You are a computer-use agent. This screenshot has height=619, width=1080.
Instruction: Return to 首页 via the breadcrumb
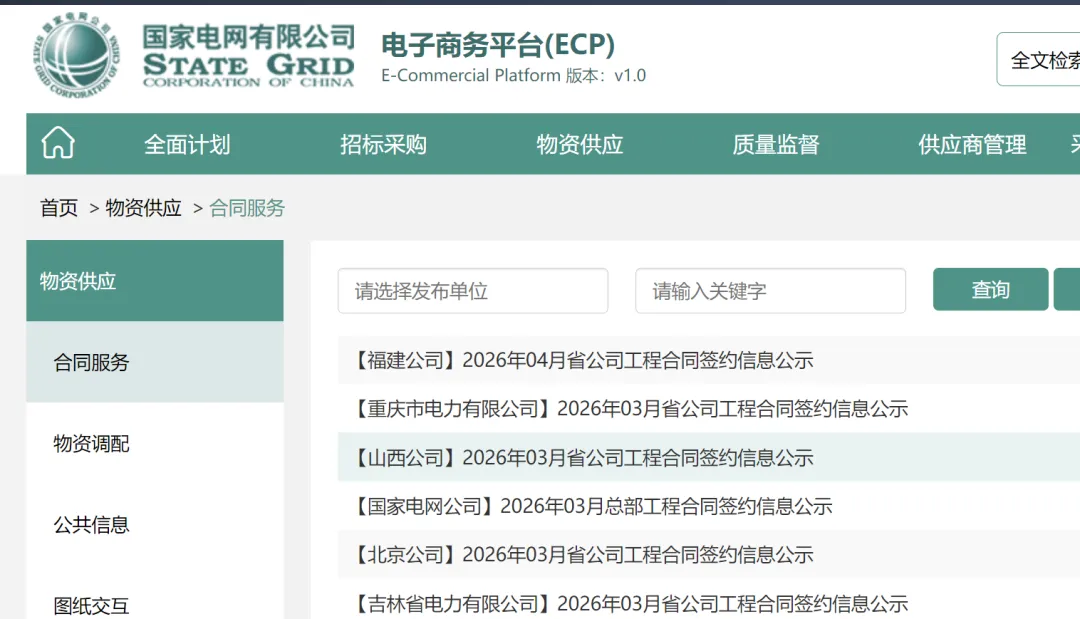(57, 208)
